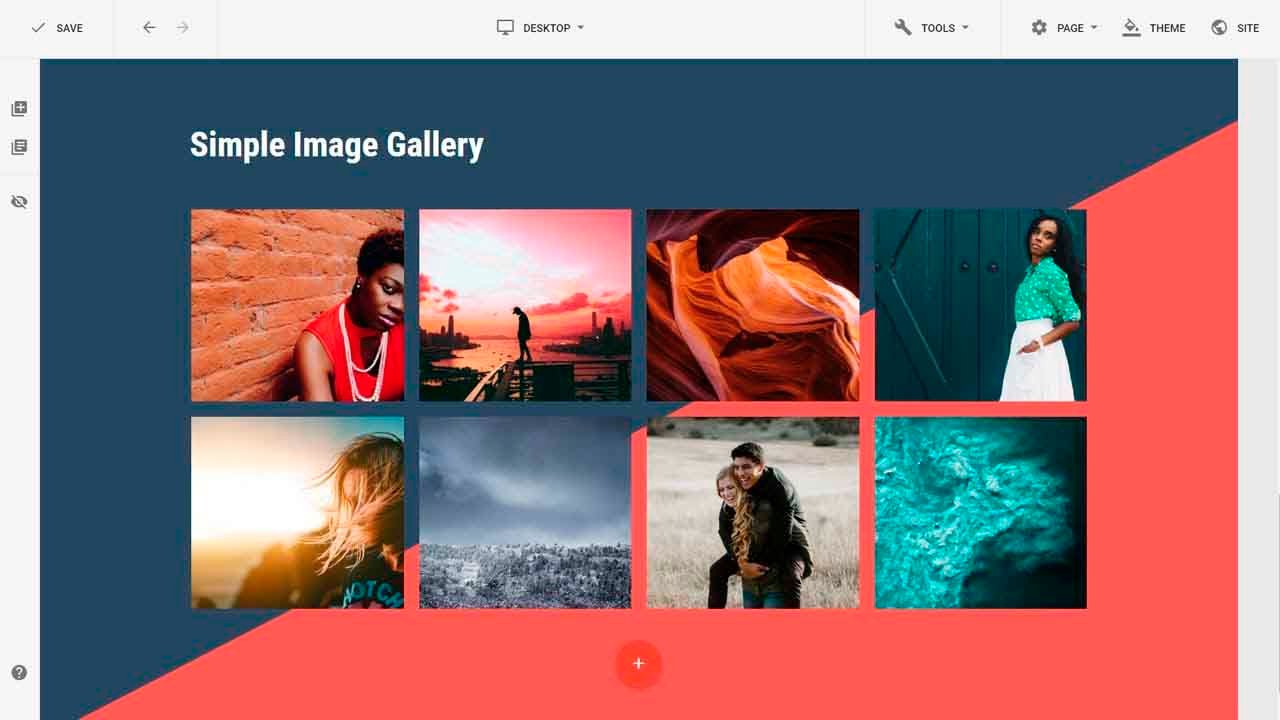Open the pages library sidebar icon

point(19,147)
